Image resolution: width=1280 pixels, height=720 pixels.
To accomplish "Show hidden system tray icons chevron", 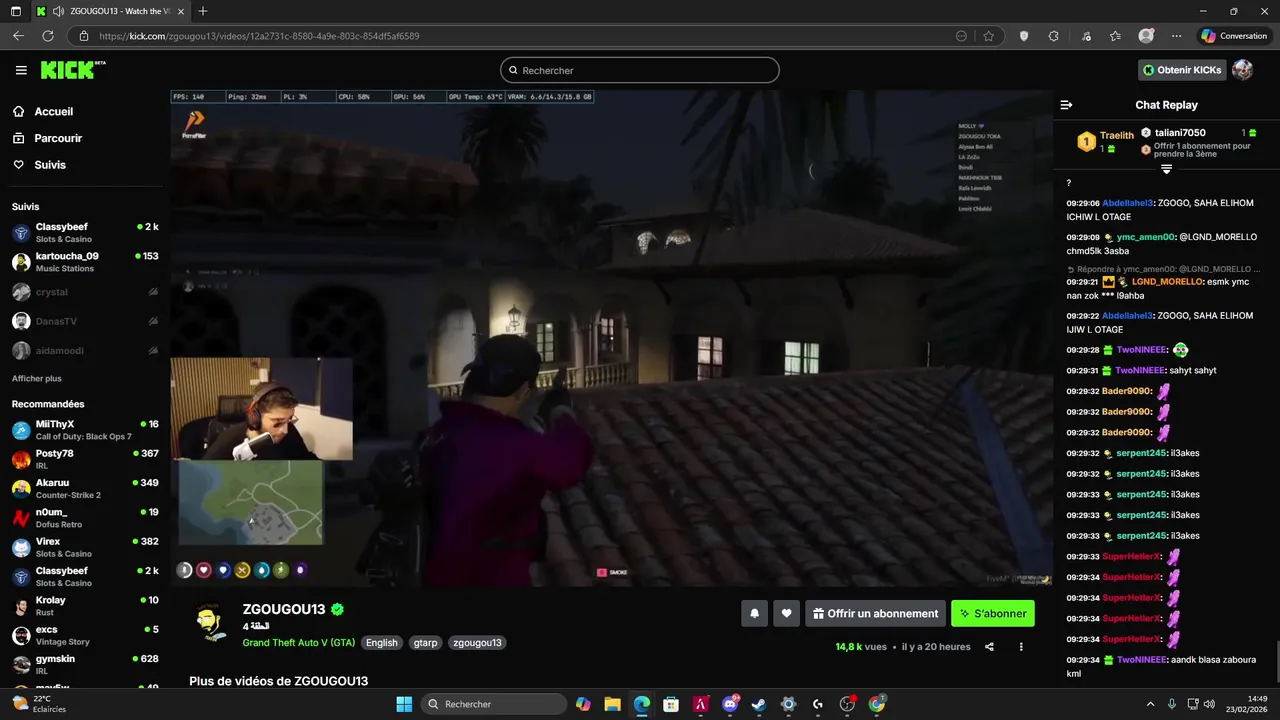I will (x=1150, y=704).
